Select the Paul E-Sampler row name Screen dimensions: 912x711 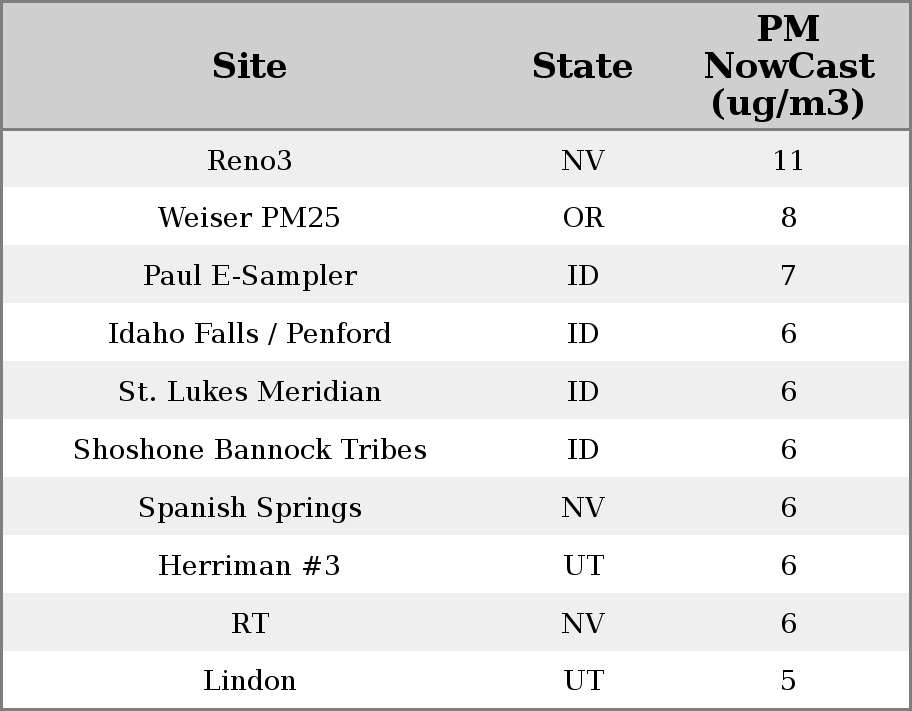pyautogui.click(x=249, y=276)
